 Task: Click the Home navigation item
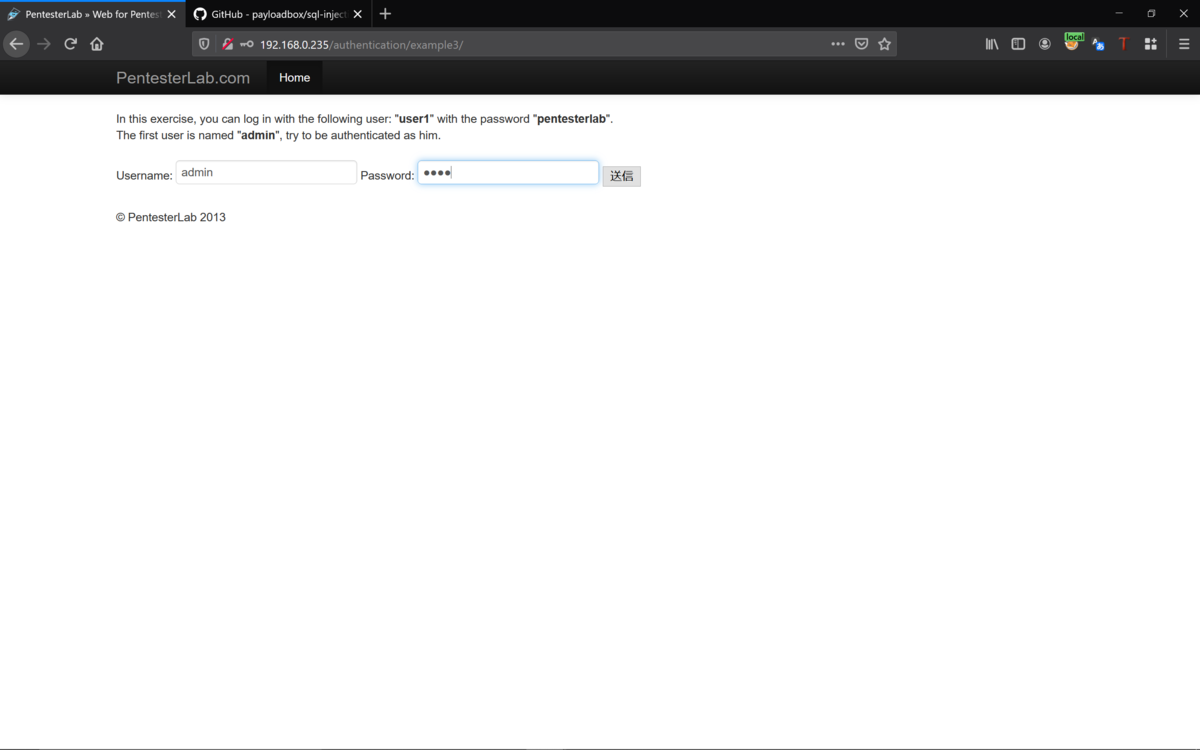pos(294,78)
